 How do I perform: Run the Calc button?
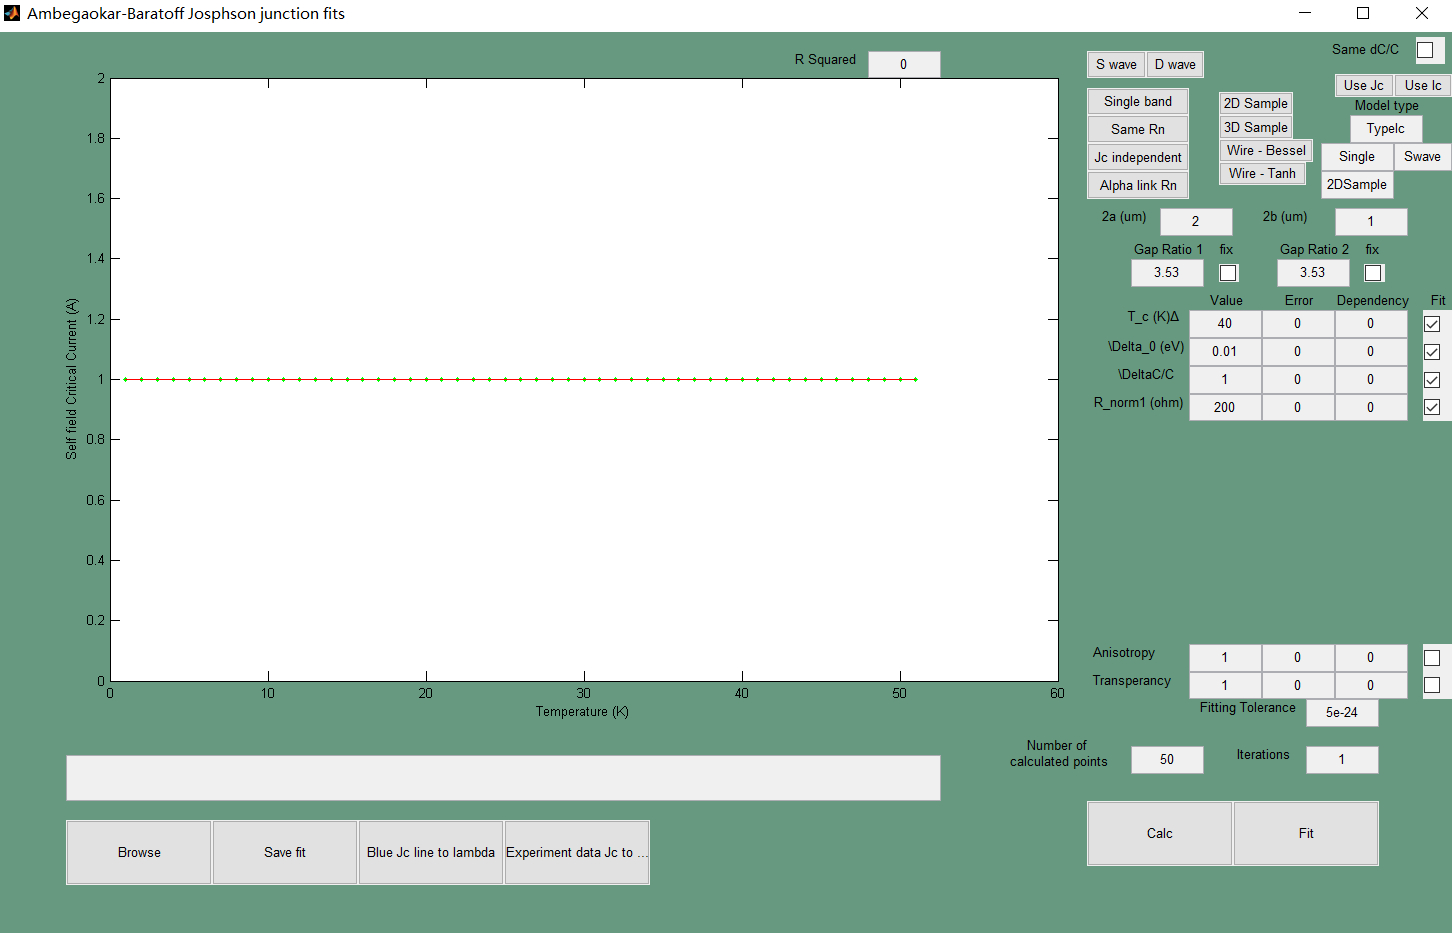[1160, 834]
